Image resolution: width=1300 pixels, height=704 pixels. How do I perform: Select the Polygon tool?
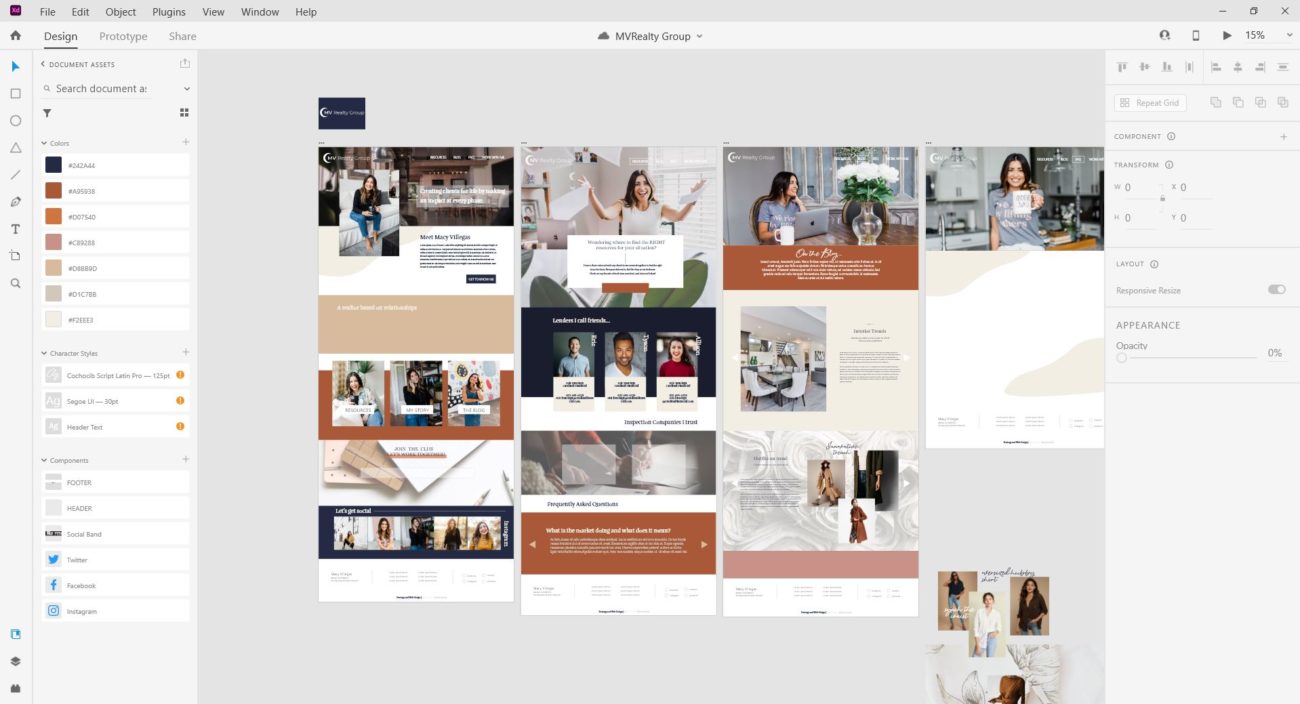(15, 147)
